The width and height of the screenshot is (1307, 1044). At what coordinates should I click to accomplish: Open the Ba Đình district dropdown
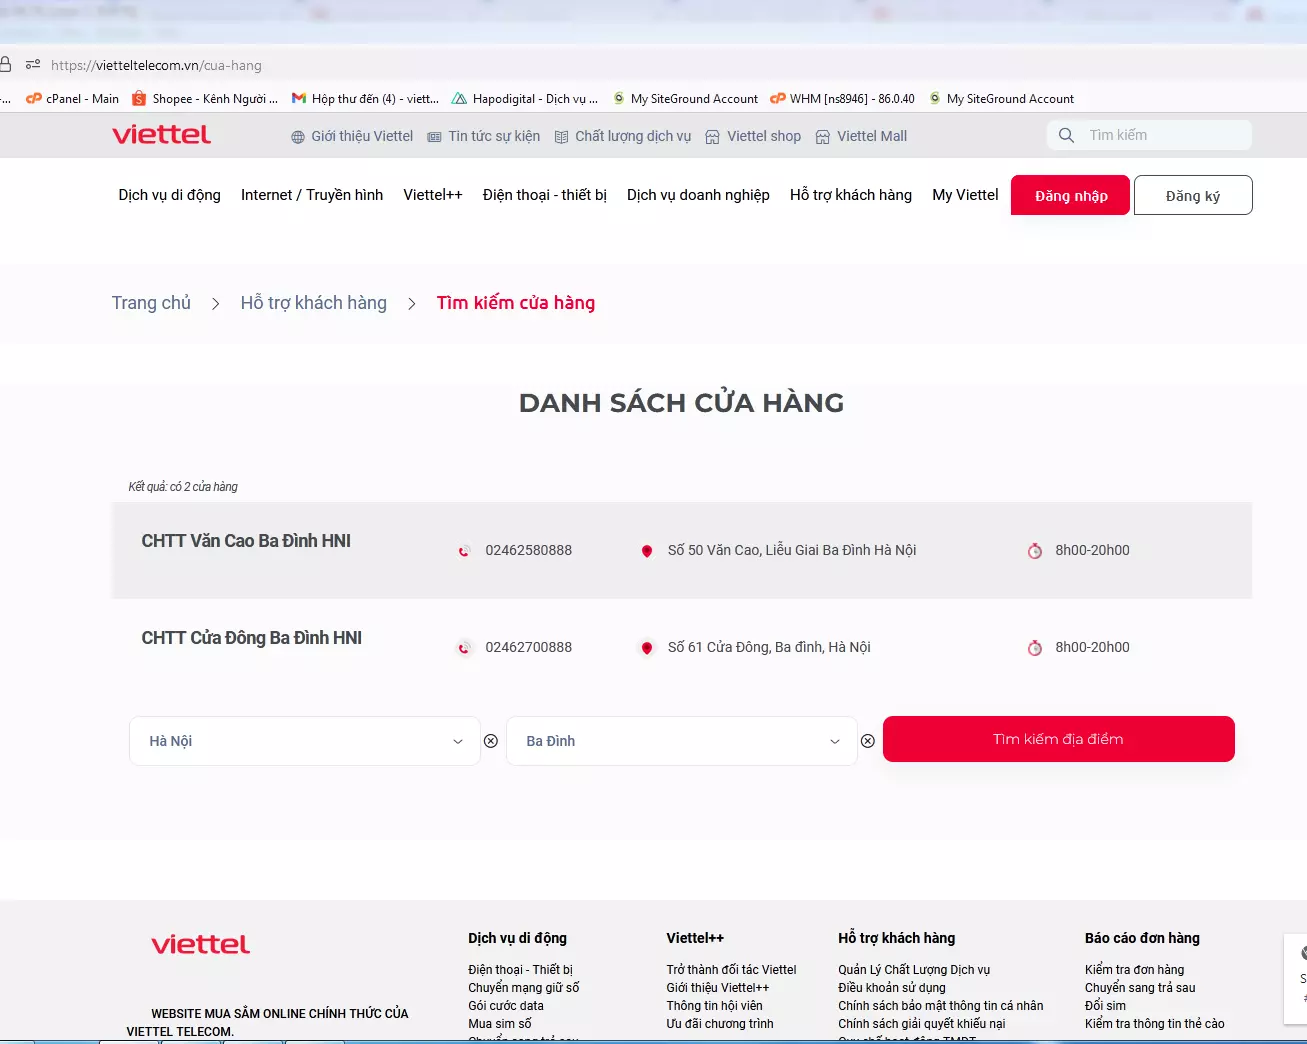point(682,741)
